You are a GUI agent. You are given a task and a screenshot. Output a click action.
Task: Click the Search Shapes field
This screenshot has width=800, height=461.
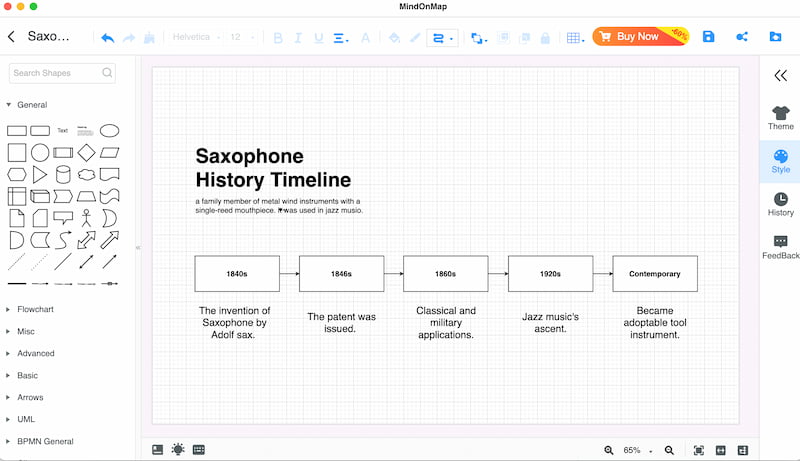[x=62, y=73]
